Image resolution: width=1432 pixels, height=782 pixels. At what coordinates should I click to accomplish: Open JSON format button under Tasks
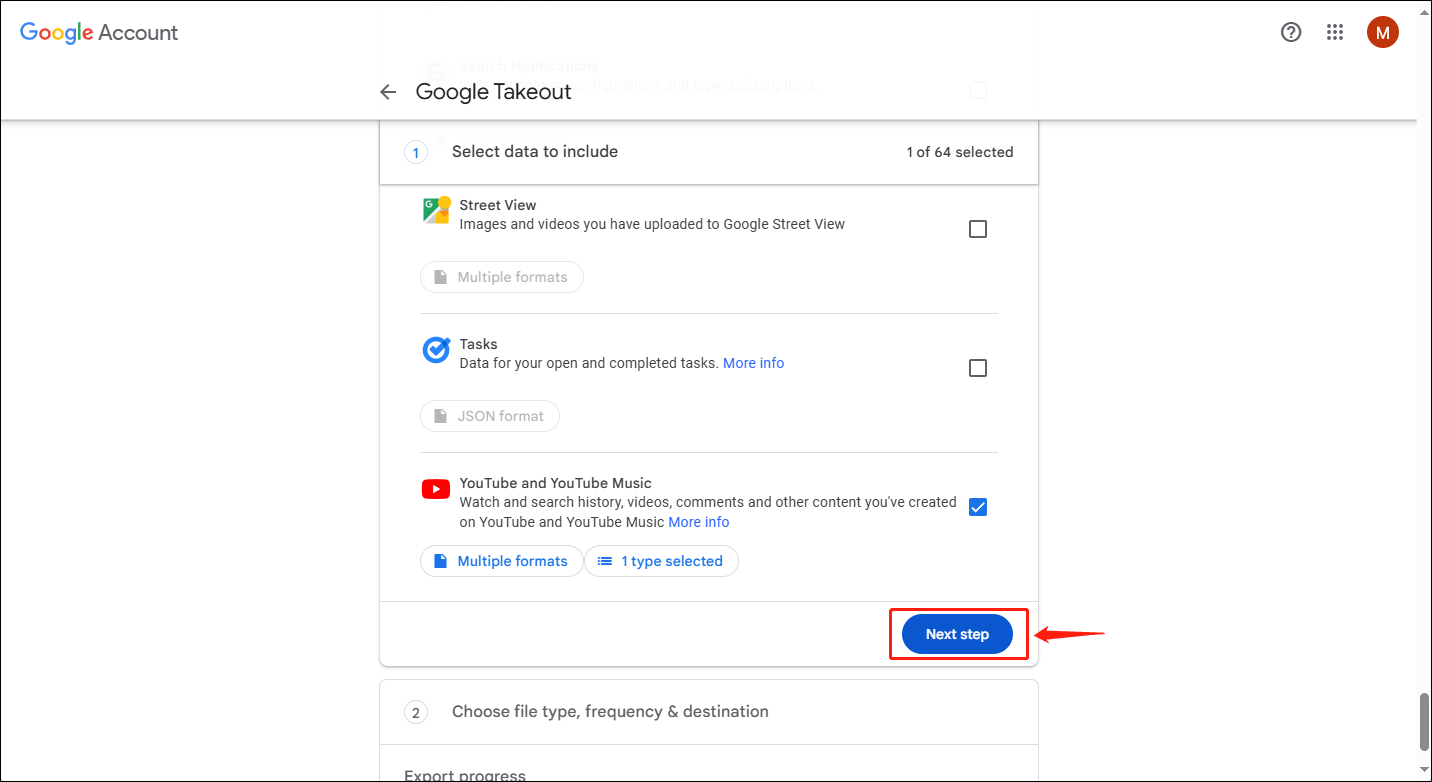click(x=490, y=416)
